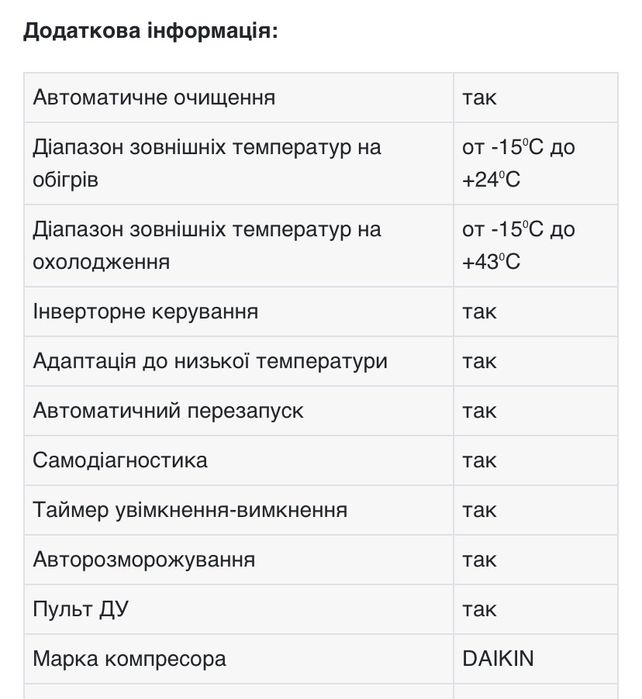Select the "Самодіагностика" row label
The image size is (642, 699).
click(120, 460)
